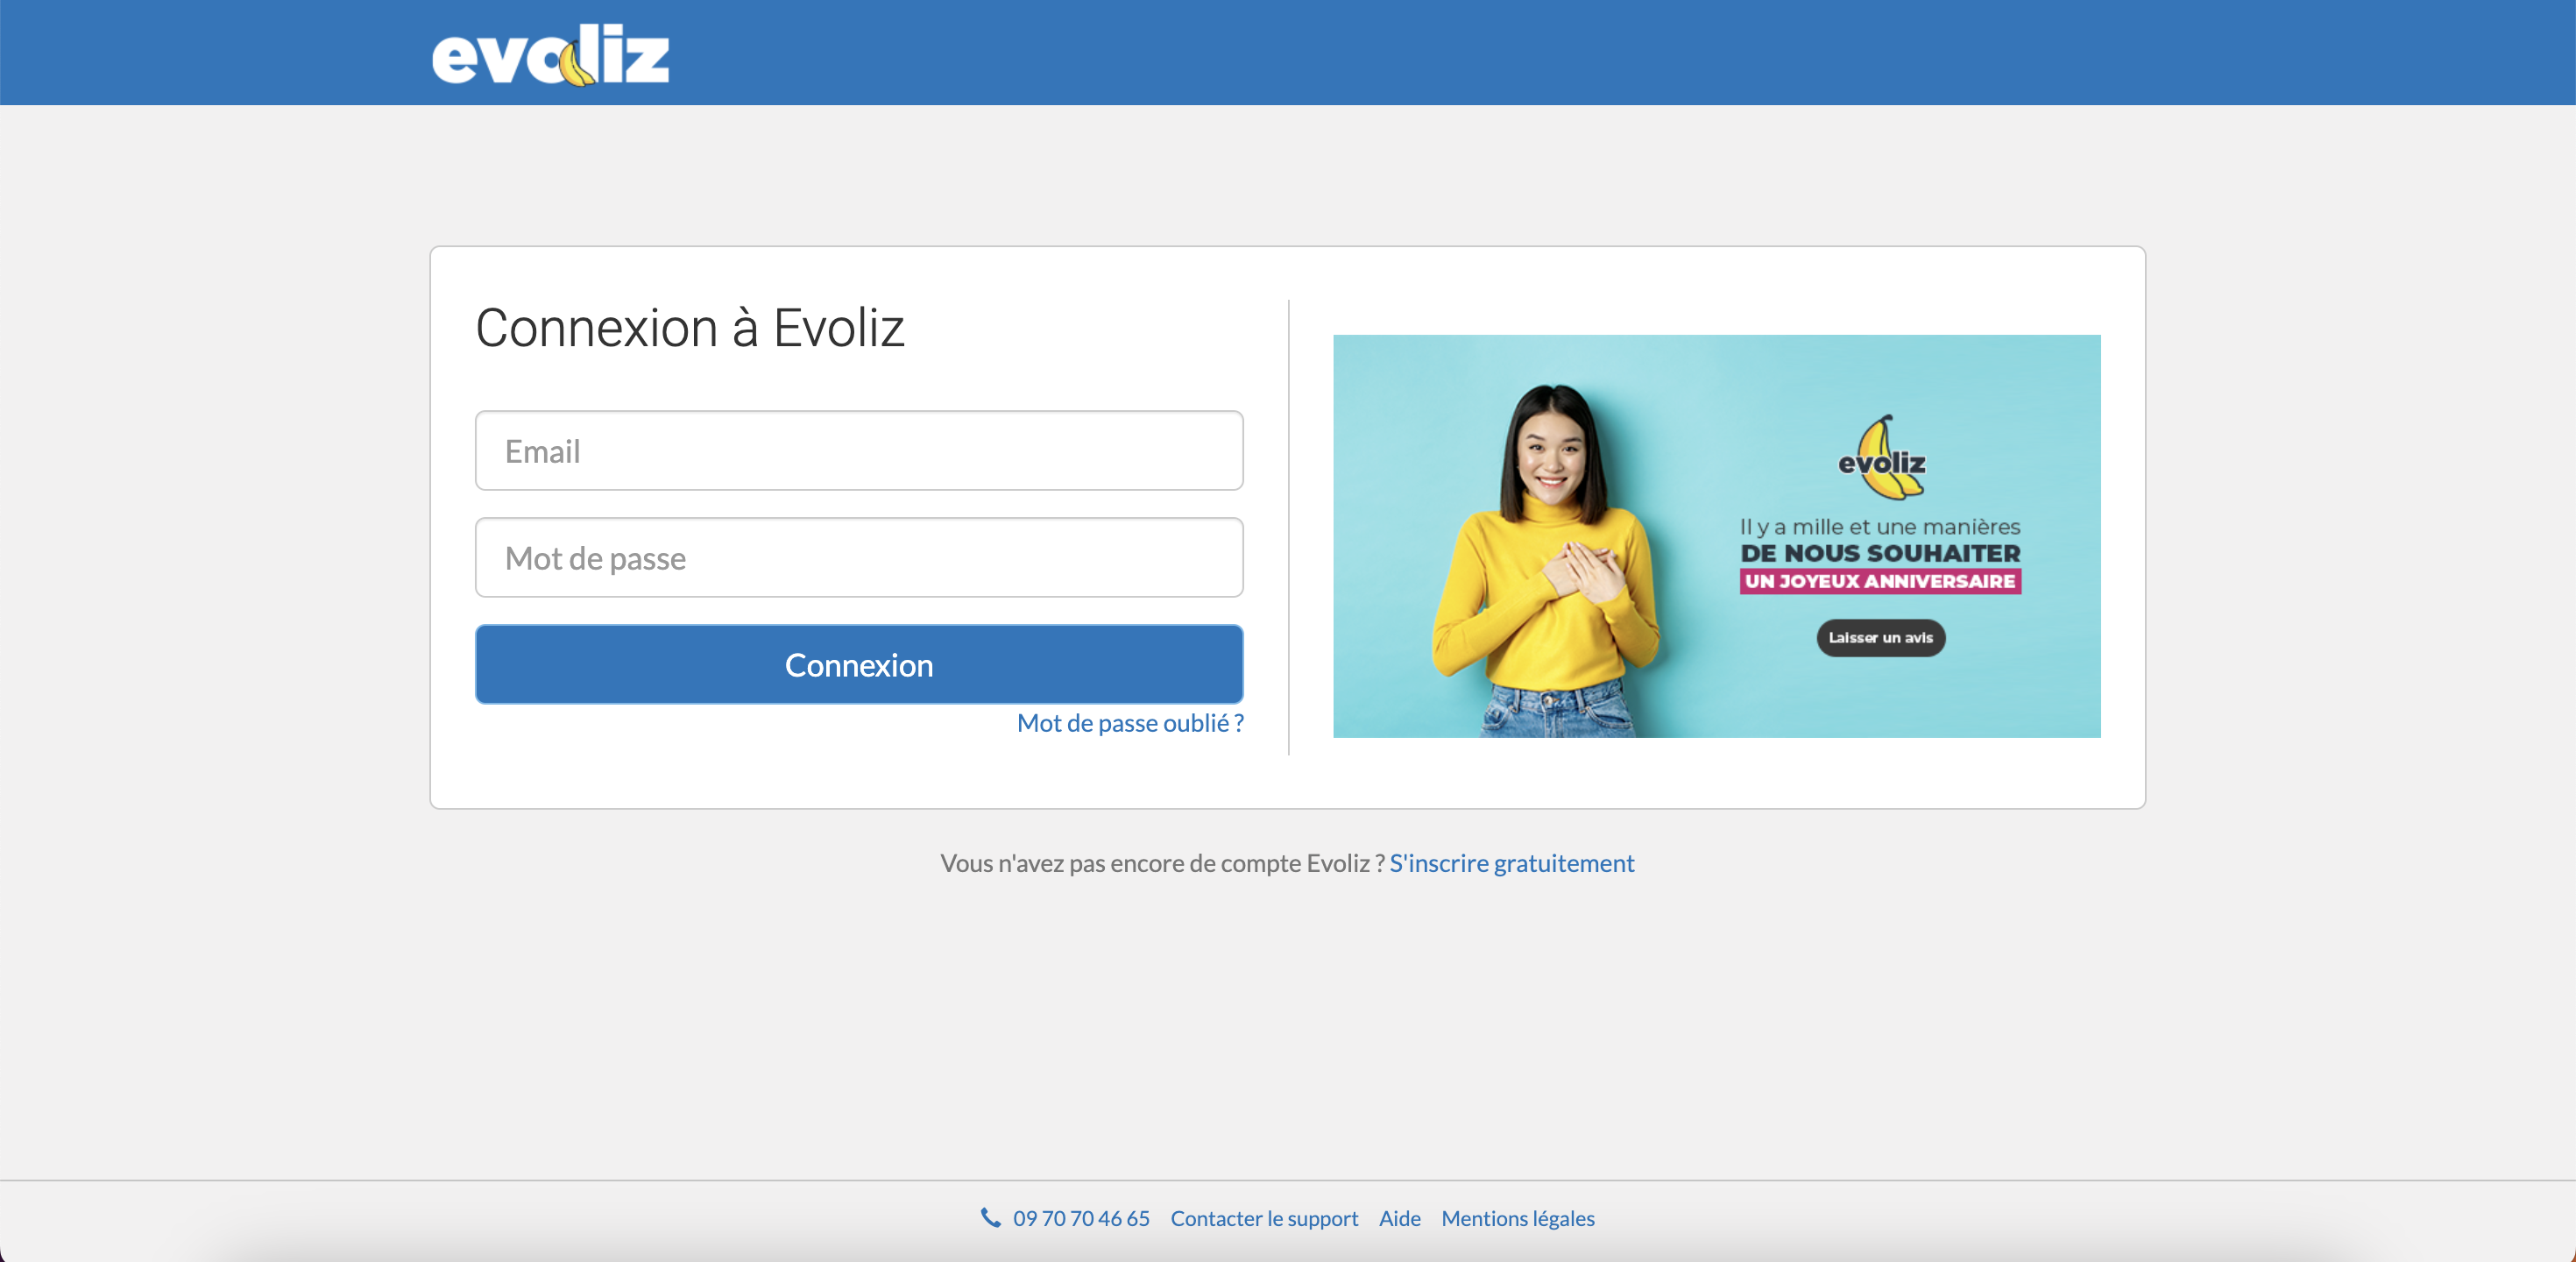This screenshot has height=1262, width=2576.
Task: Click the UN JOYEUX ANNIVERSAIRE pink banner text
Action: tap(1880, 582)
